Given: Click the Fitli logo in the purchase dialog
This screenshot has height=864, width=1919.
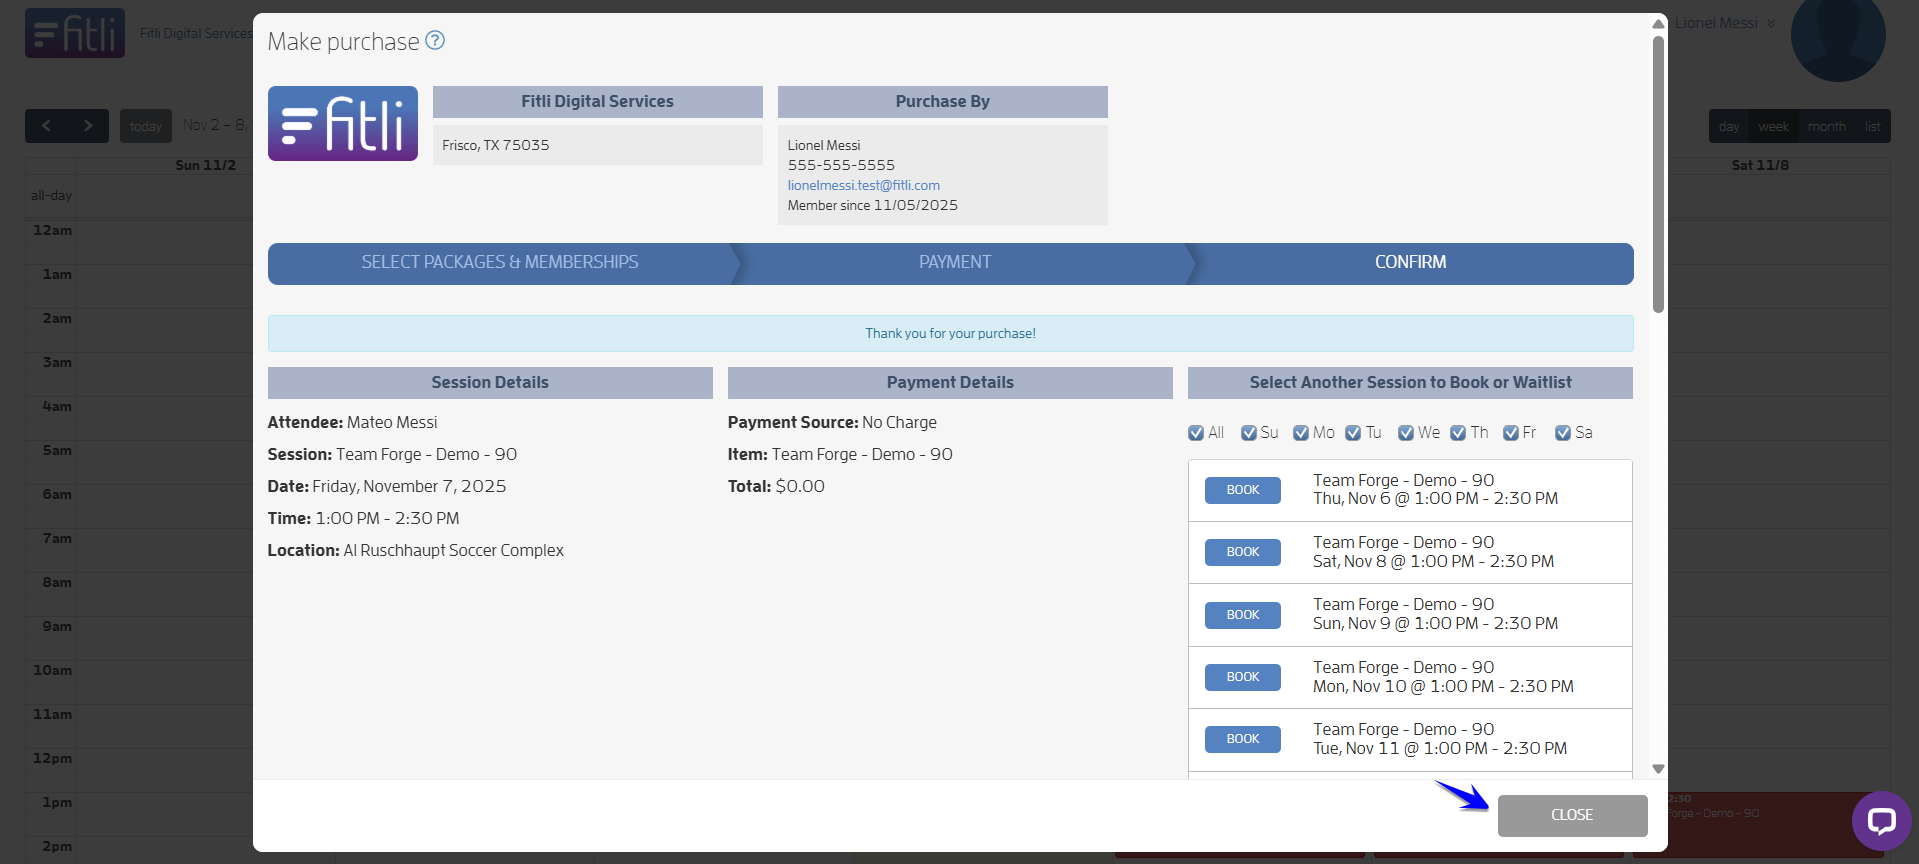Looking at the screenshot, I should pyautogui.click(x=343, y=123).
